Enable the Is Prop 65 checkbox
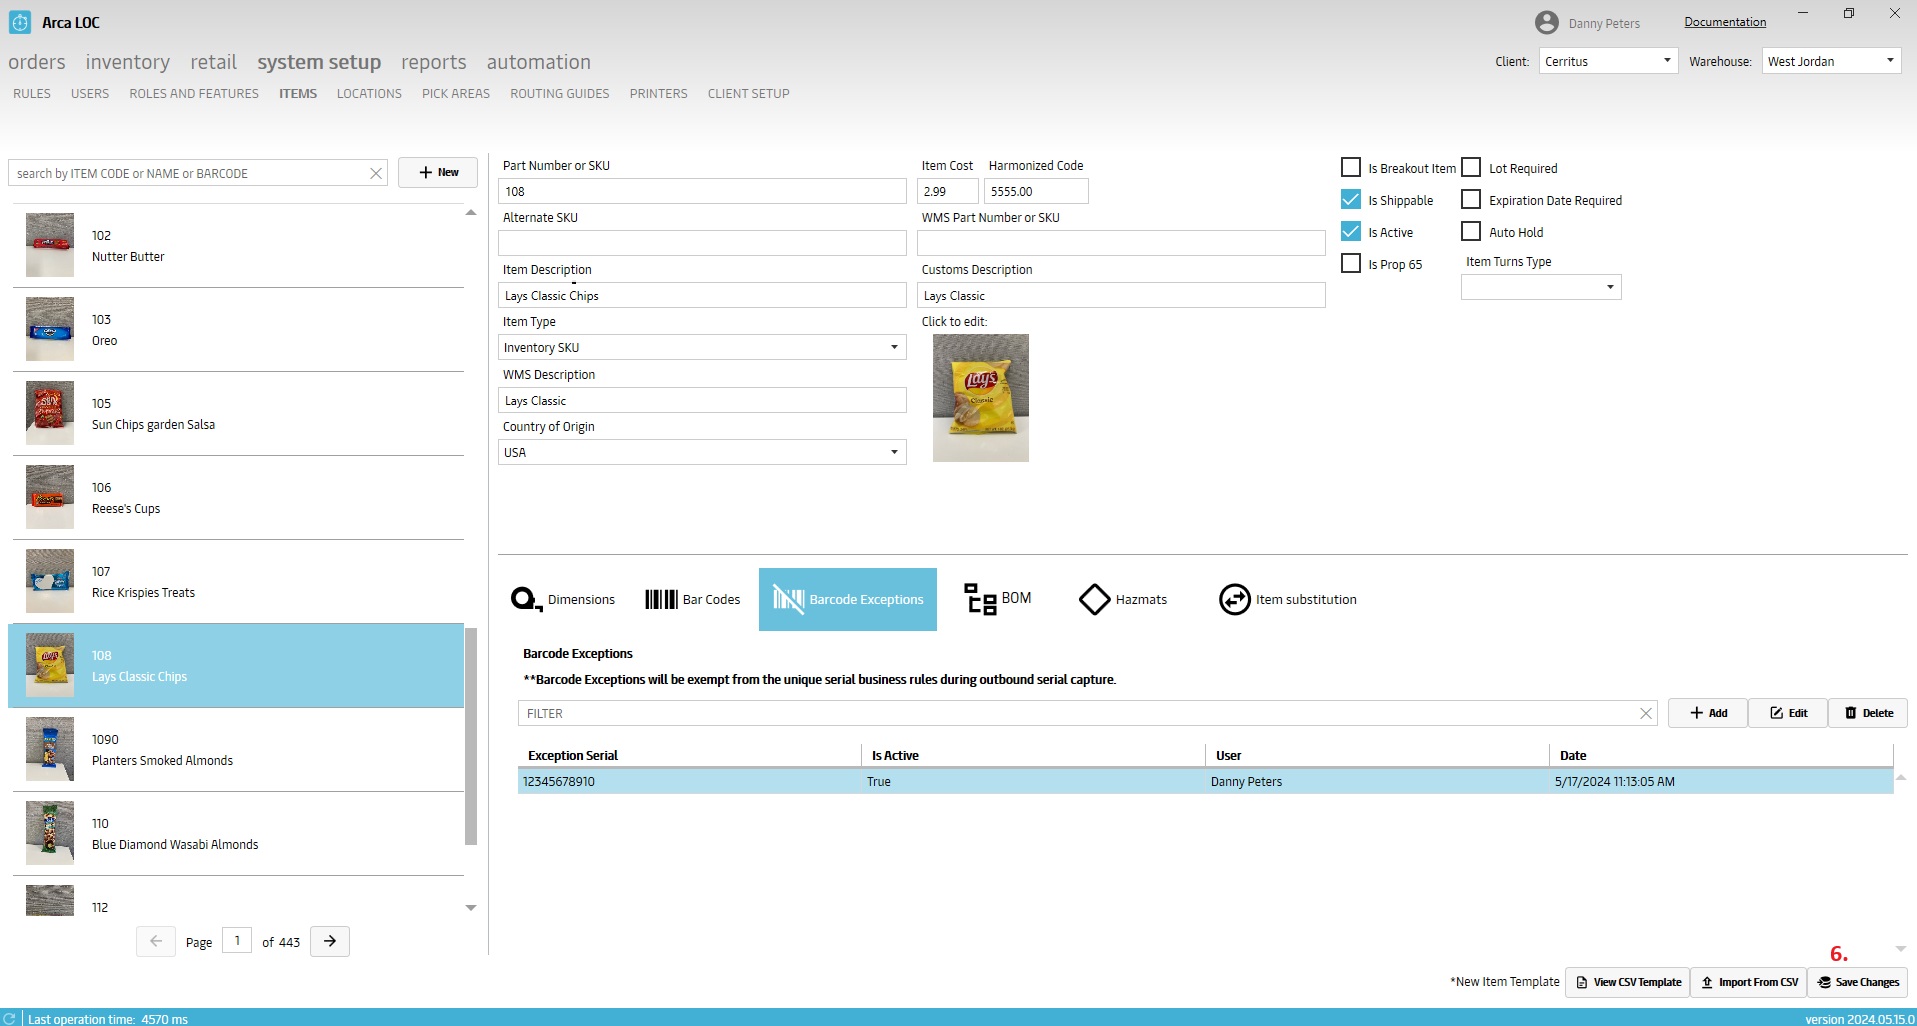Screen dimensions: 1917x1026 pos(1351,263)
